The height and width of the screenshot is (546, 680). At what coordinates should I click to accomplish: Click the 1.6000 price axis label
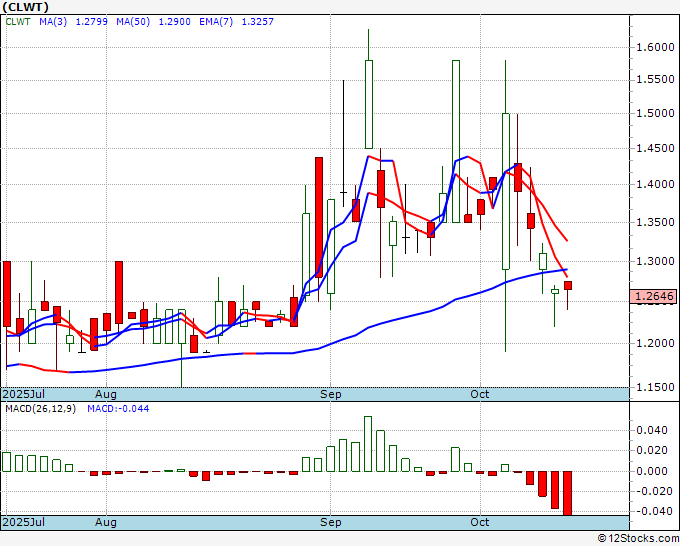pyautogui.click(x=655, y=47)
